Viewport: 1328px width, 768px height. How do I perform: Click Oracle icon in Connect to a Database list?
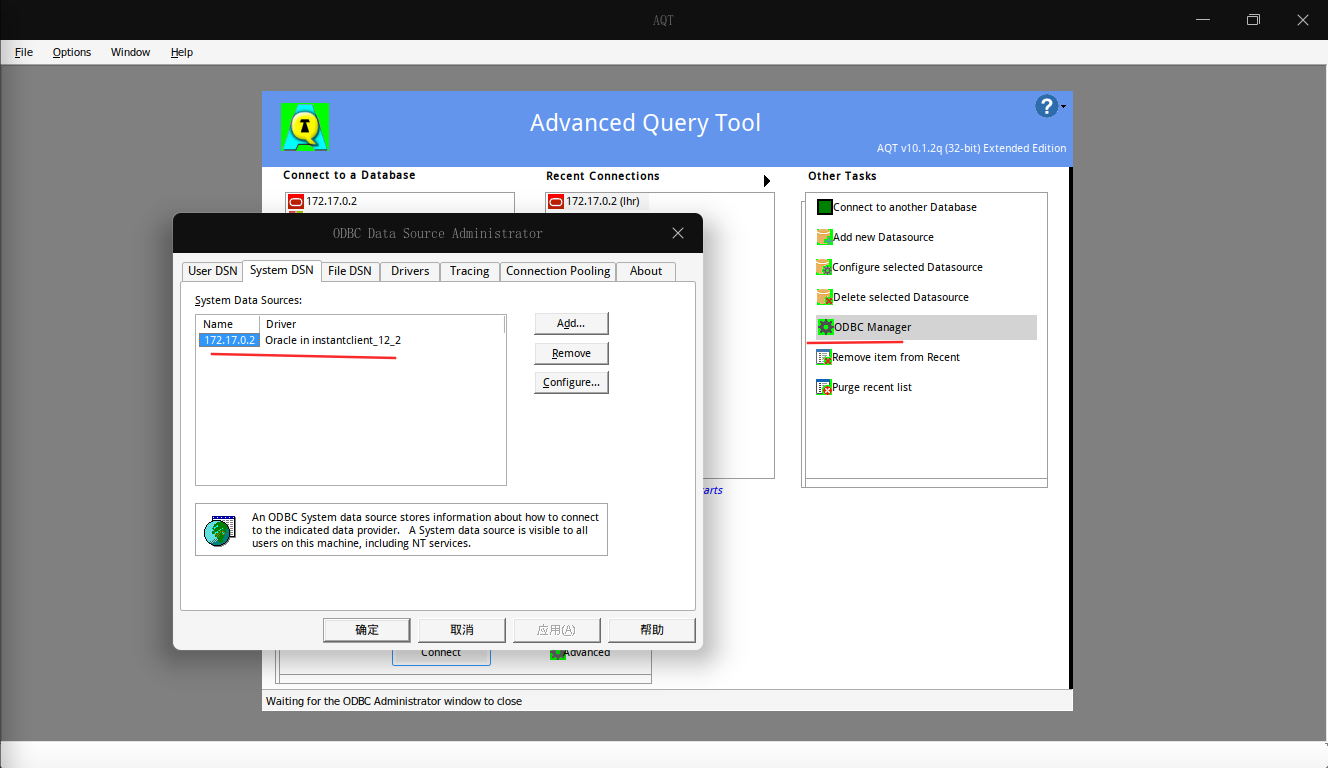point(296,201)
